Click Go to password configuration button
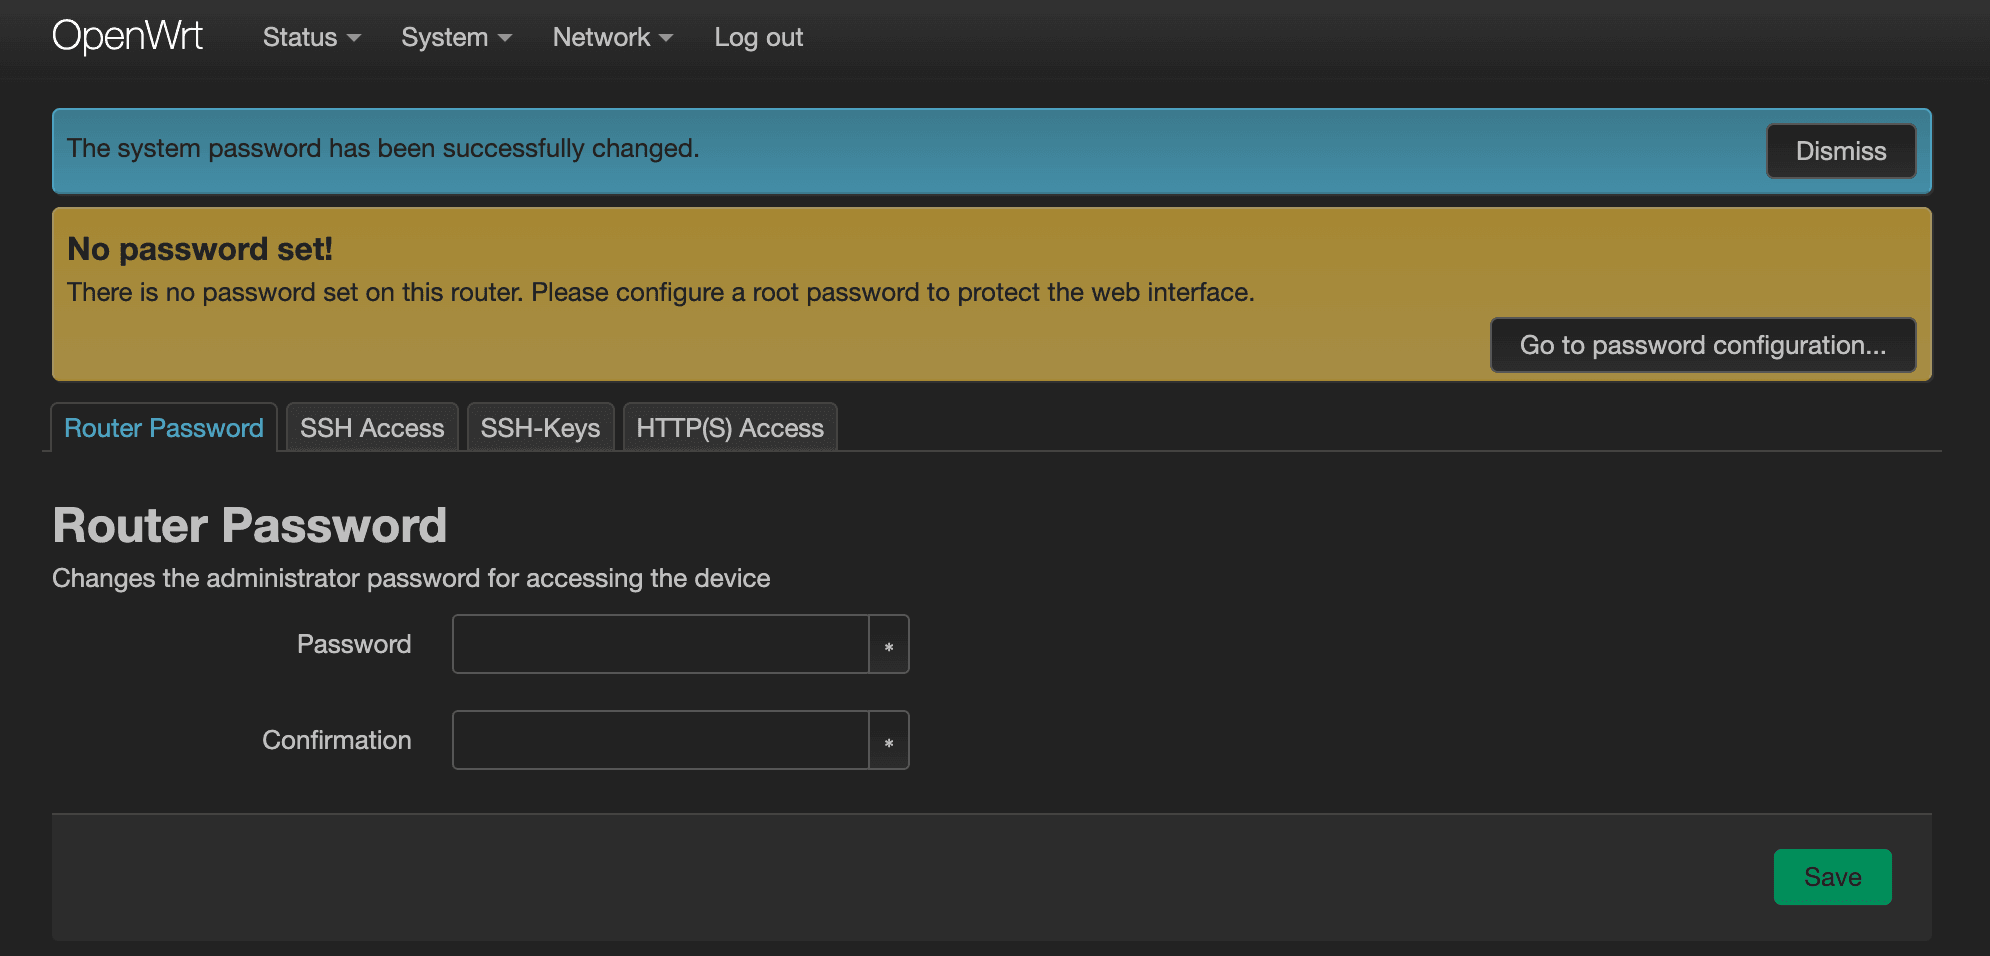Image resolution: width=1990 pixels, height=956 pixels. click(1702, 345)
